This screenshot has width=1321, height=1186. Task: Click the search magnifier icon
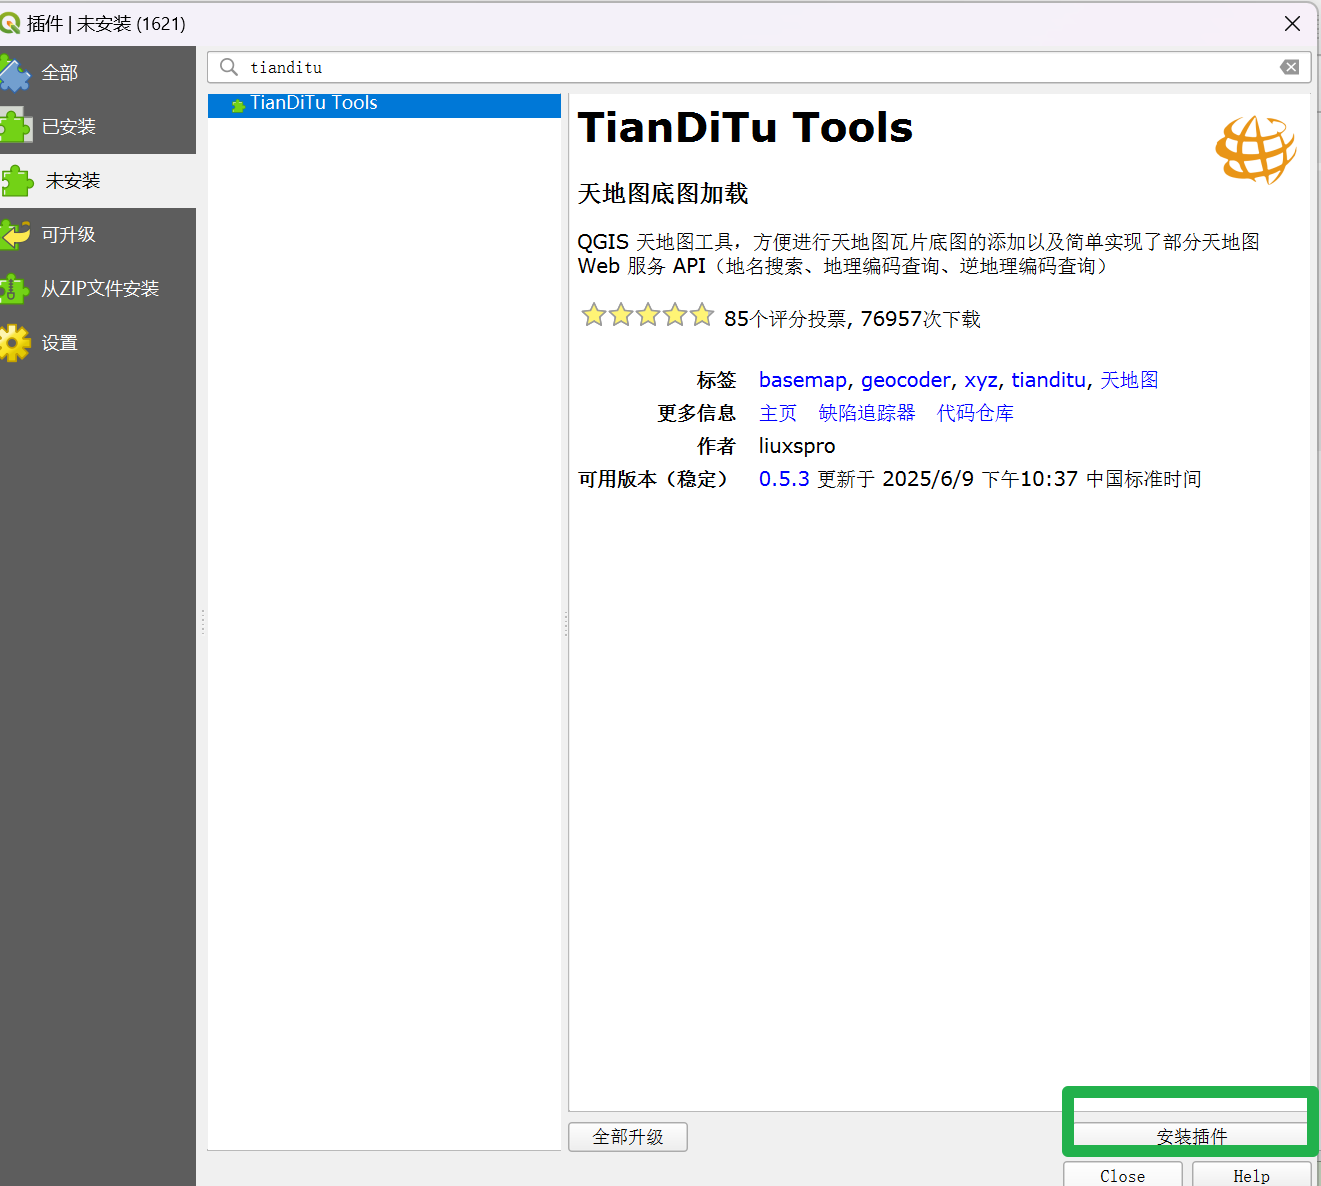pyautogui.click(x=229, y=67)
